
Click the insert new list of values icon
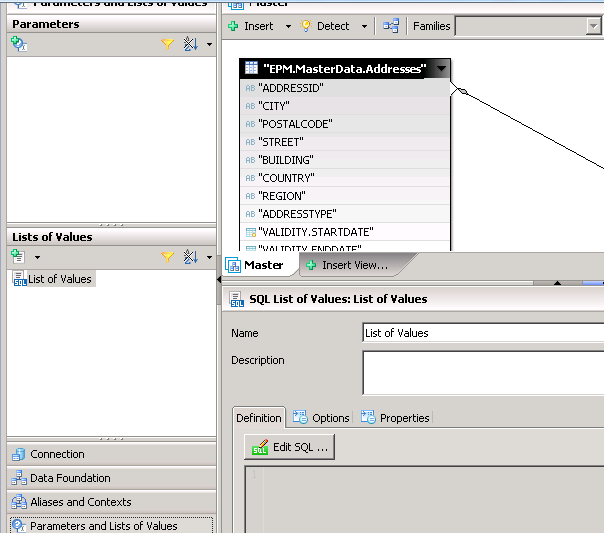pyautogui.click(x=18, y=256)
